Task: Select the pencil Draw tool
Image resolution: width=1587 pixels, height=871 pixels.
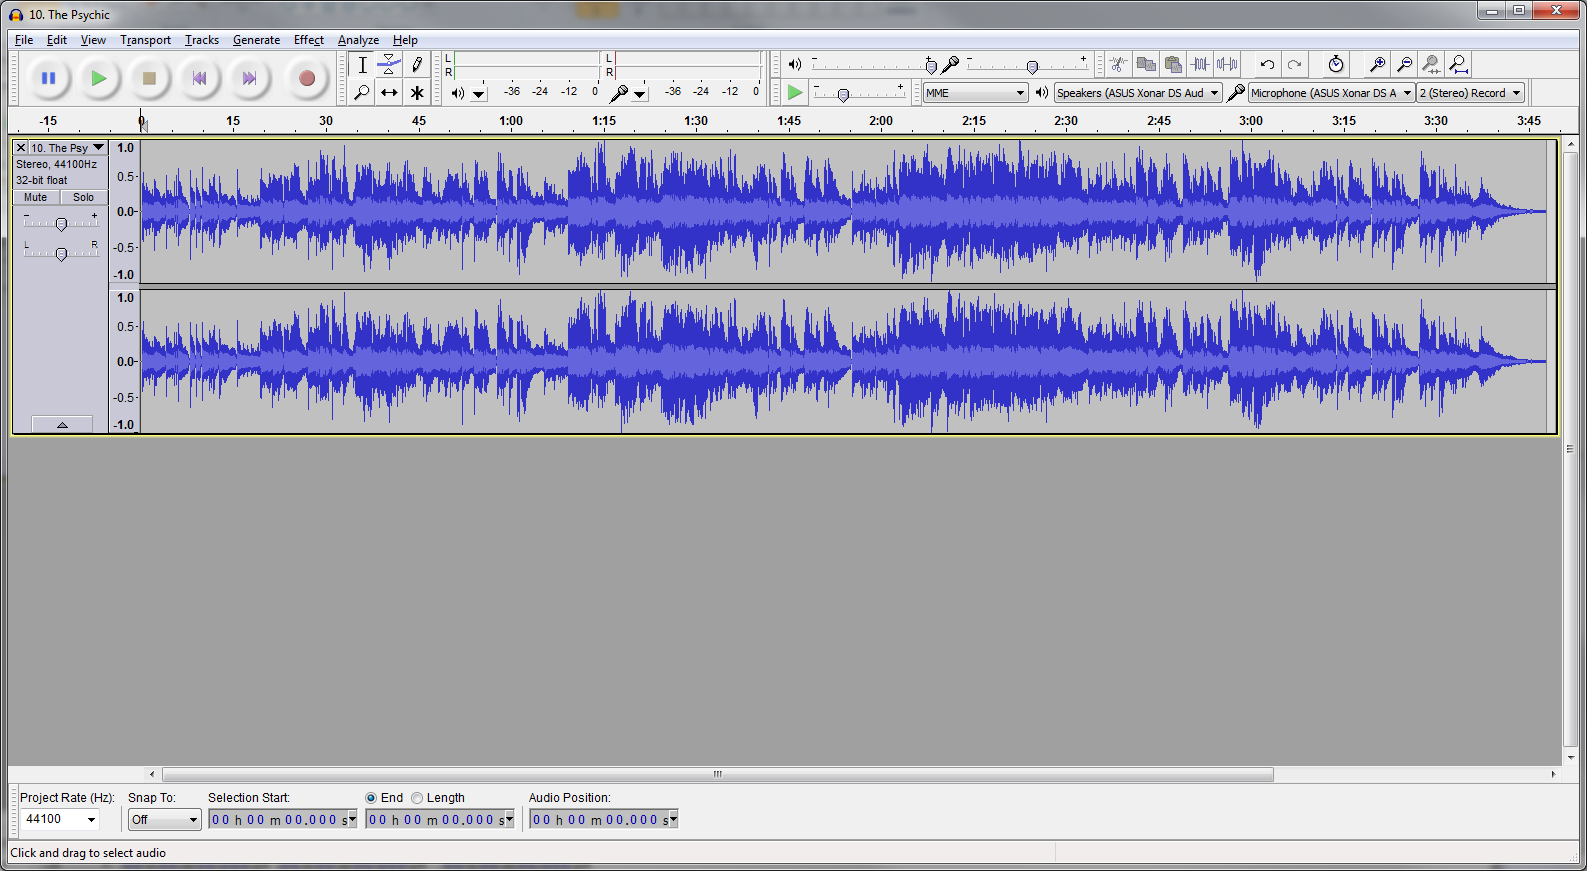Action: tap(417, 65)
